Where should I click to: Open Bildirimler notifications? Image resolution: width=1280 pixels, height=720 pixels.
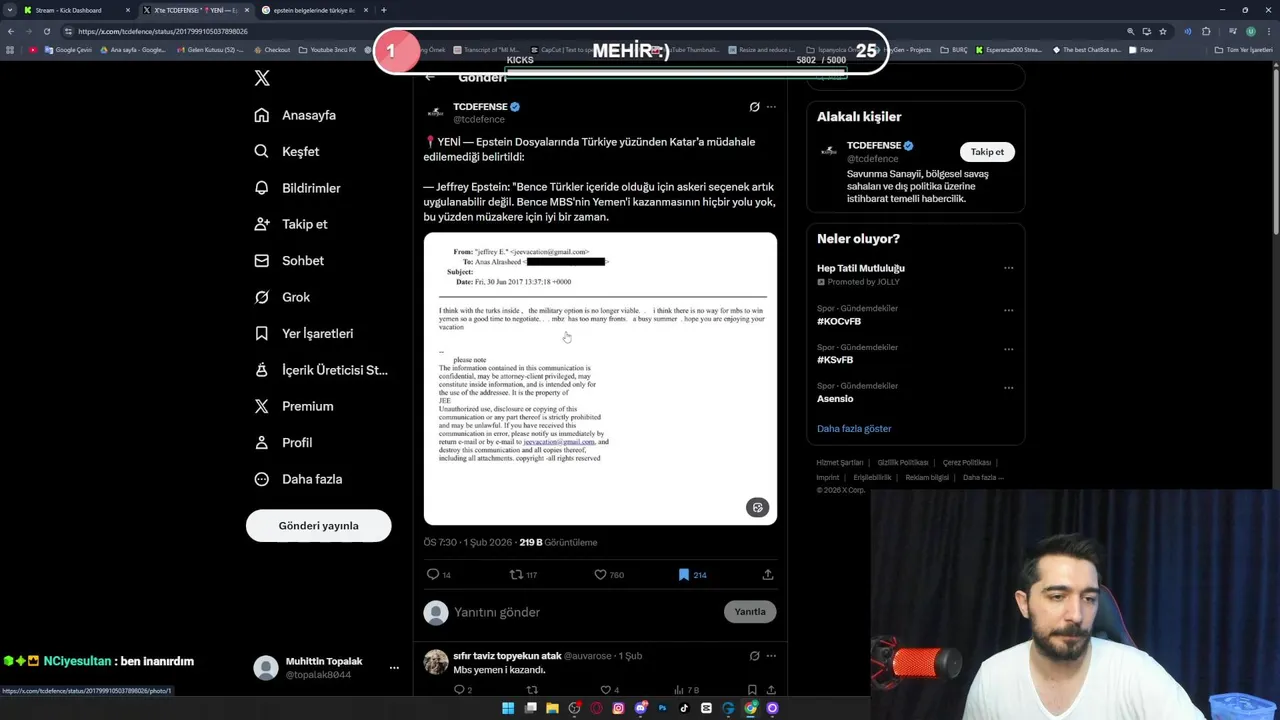[x=297, y=188]
